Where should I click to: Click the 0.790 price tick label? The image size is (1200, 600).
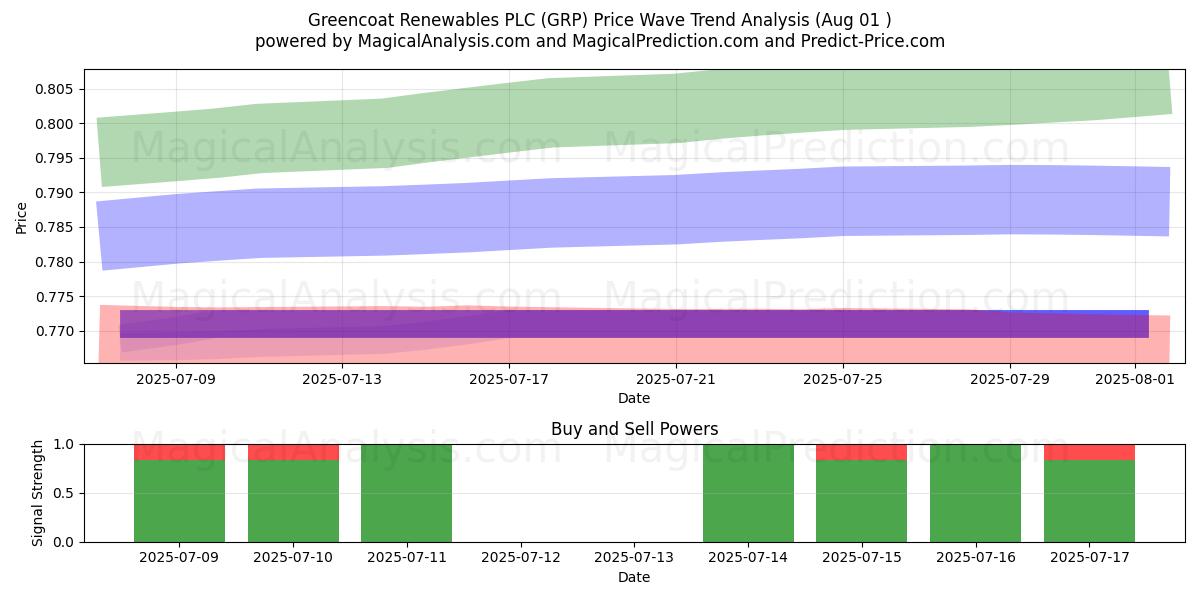point(55,193)
